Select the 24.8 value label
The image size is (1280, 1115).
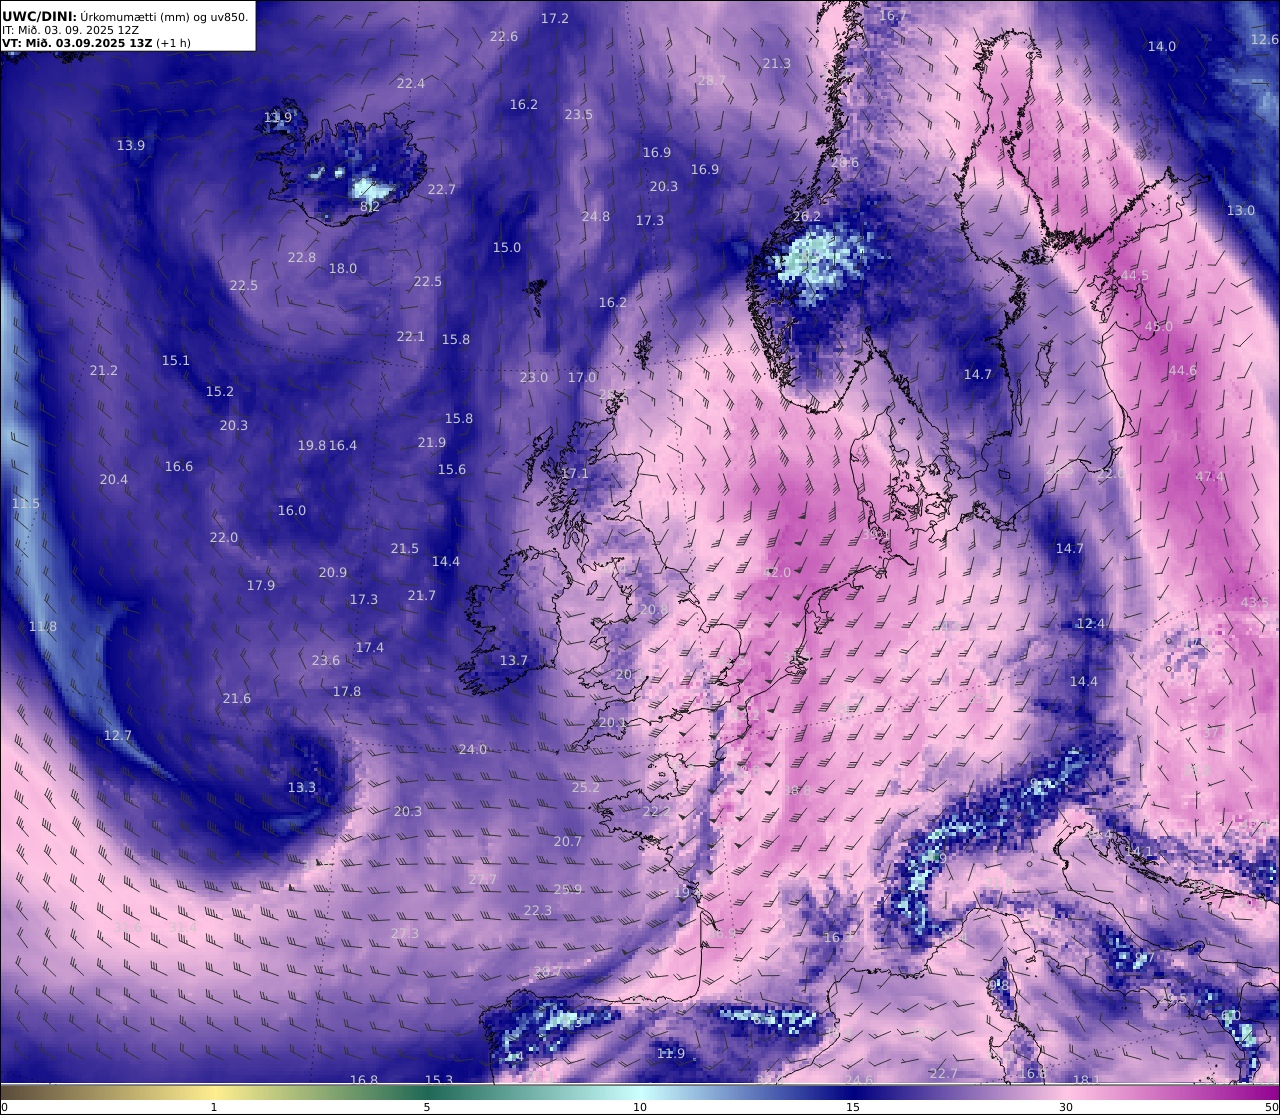[596, 216]
